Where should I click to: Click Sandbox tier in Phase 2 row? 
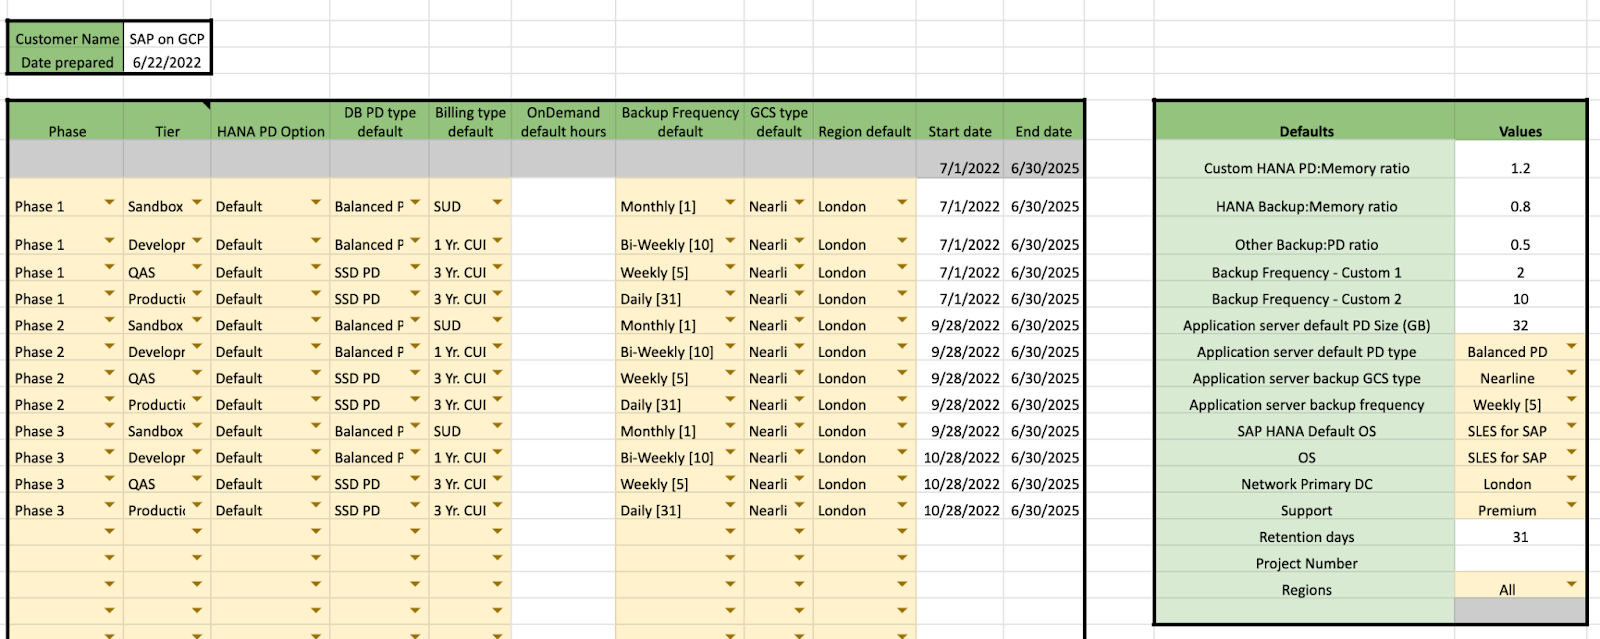pos(155,326)
